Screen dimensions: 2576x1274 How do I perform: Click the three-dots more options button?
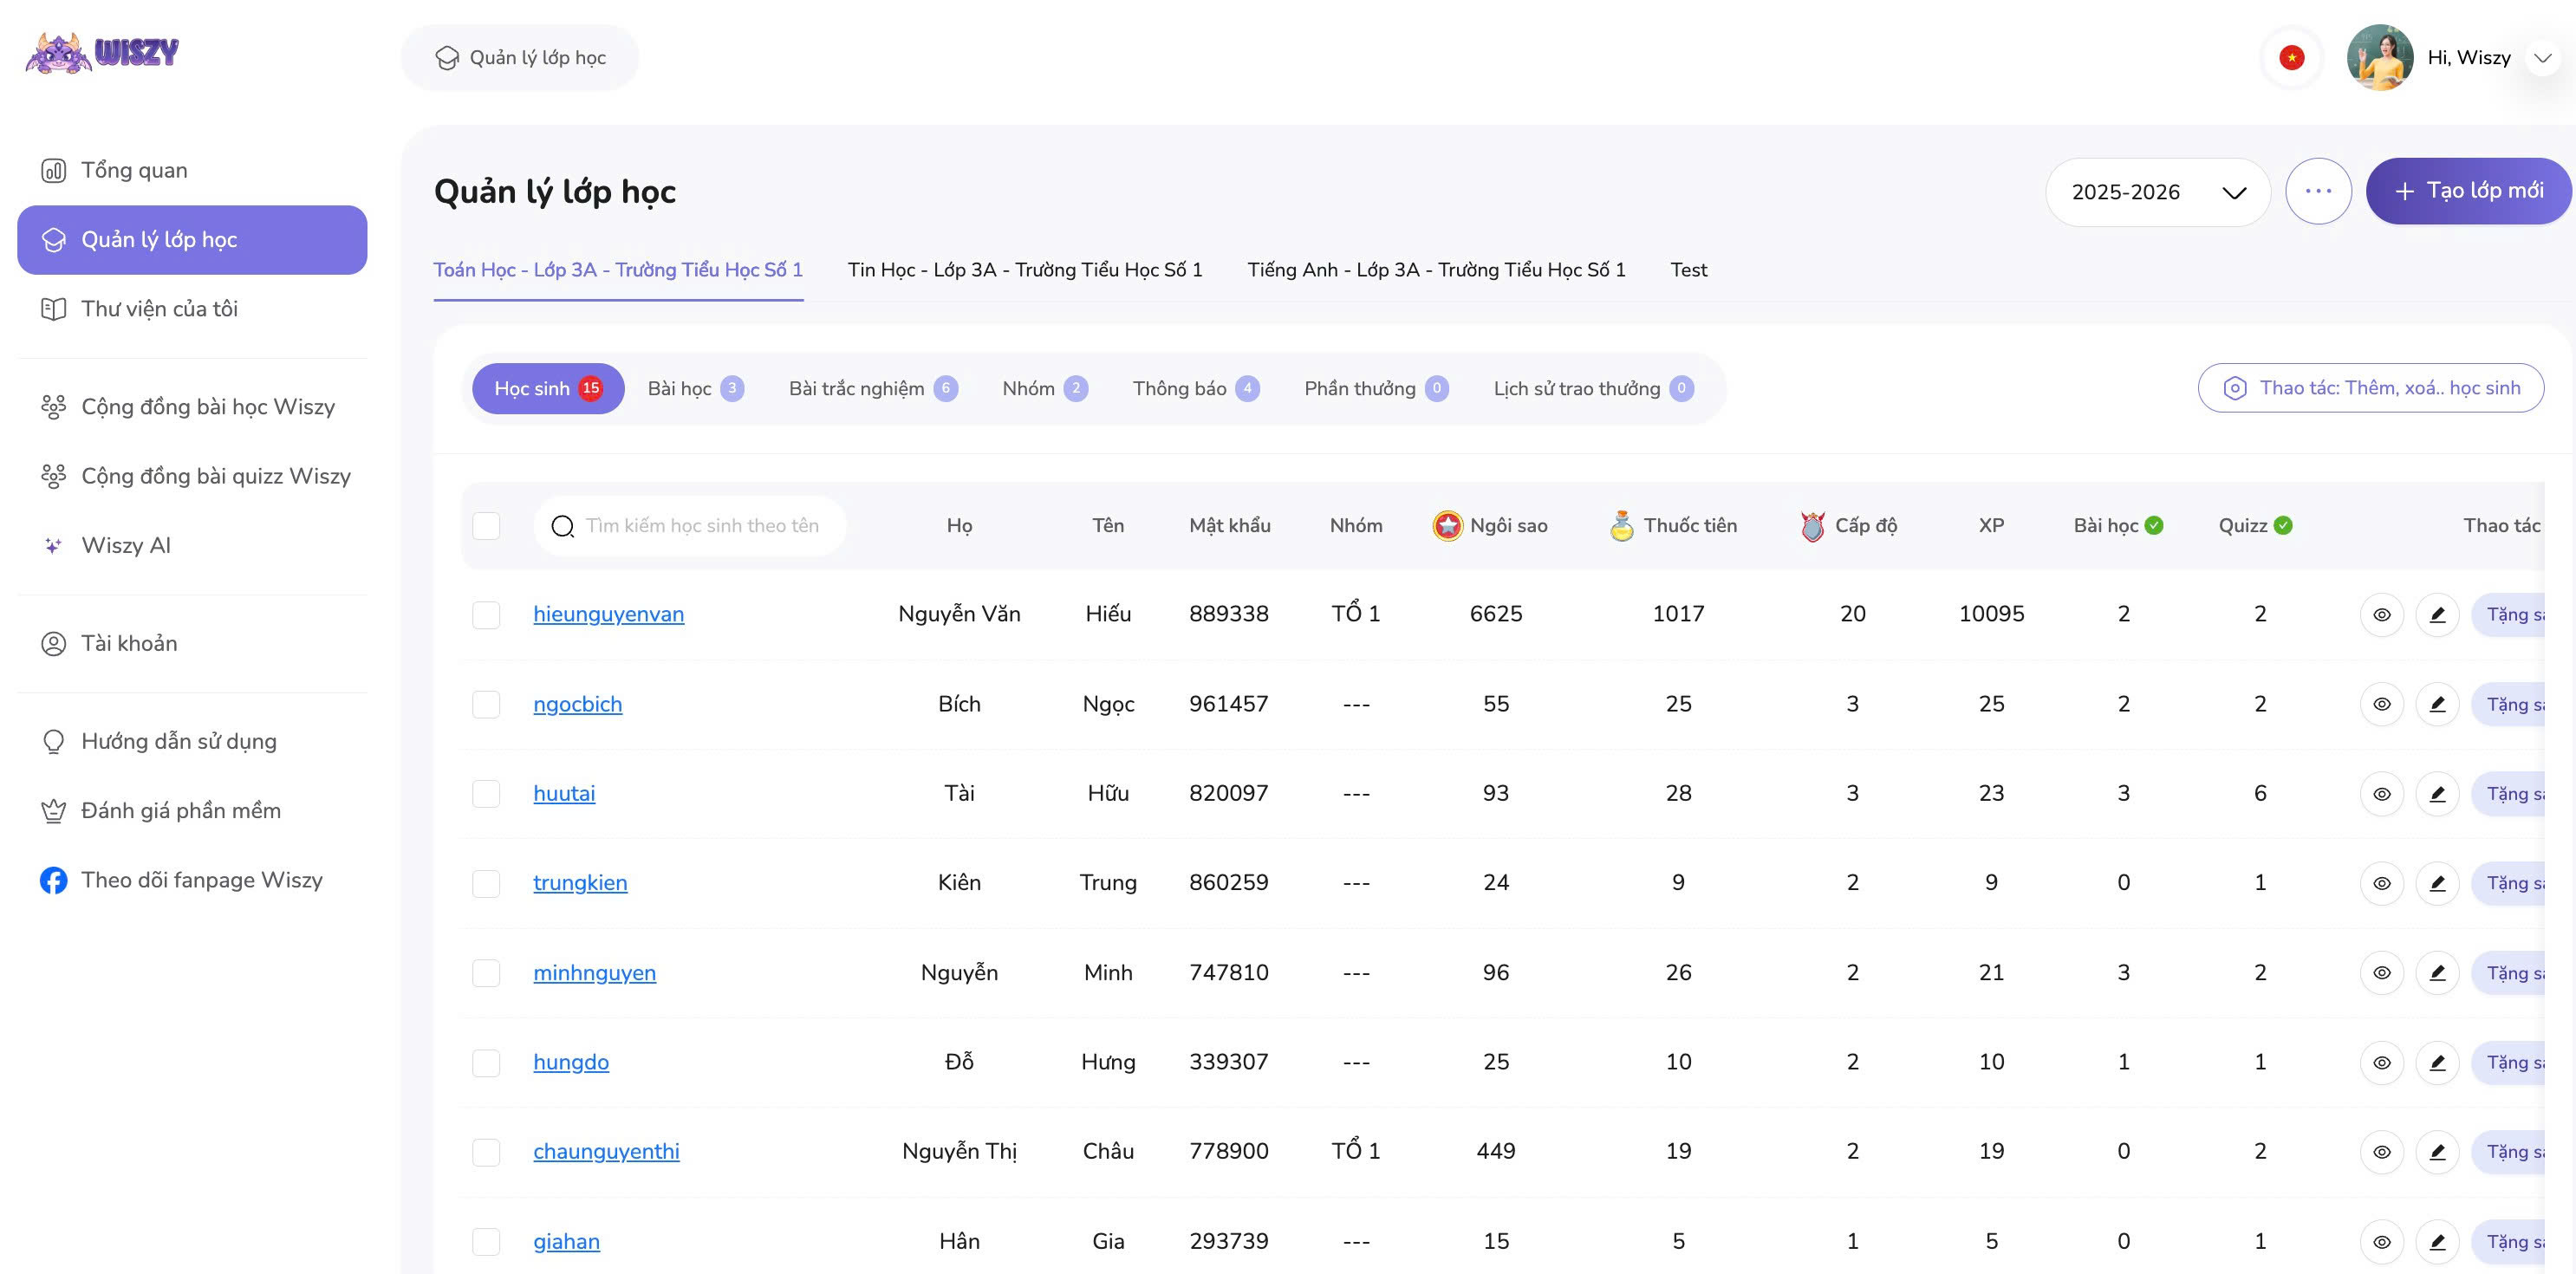coord(2317,191)
